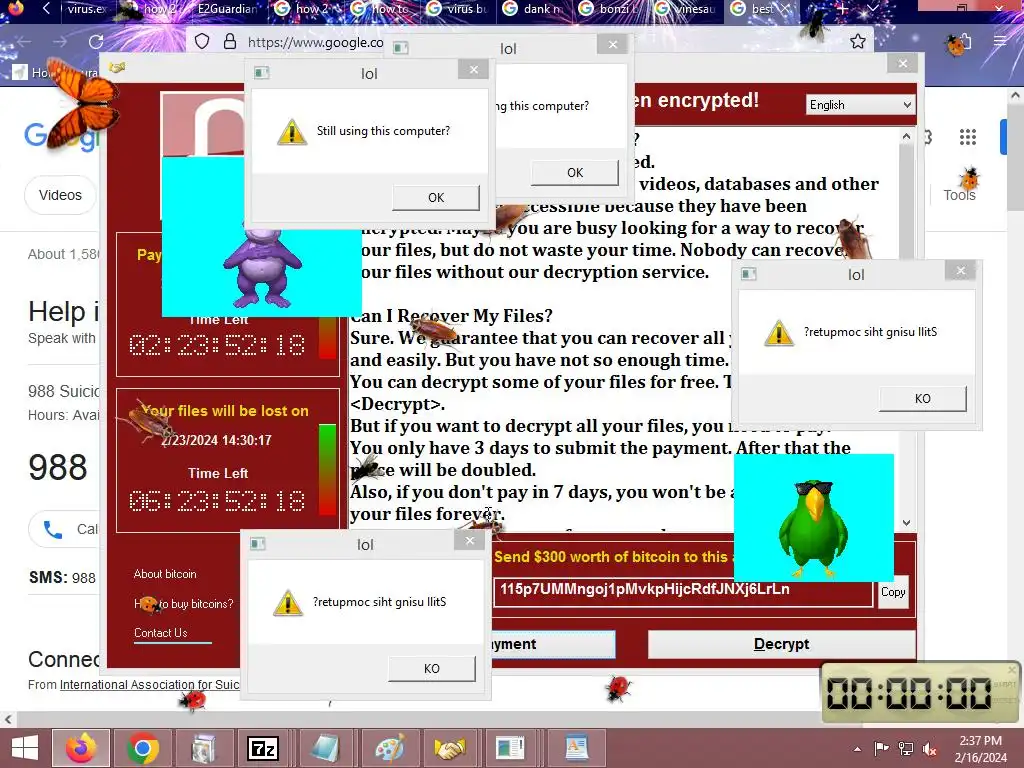This screenshot has height=768, width=1024.
Task: Click the Google address bar URL
Action: tap(315, 42)
